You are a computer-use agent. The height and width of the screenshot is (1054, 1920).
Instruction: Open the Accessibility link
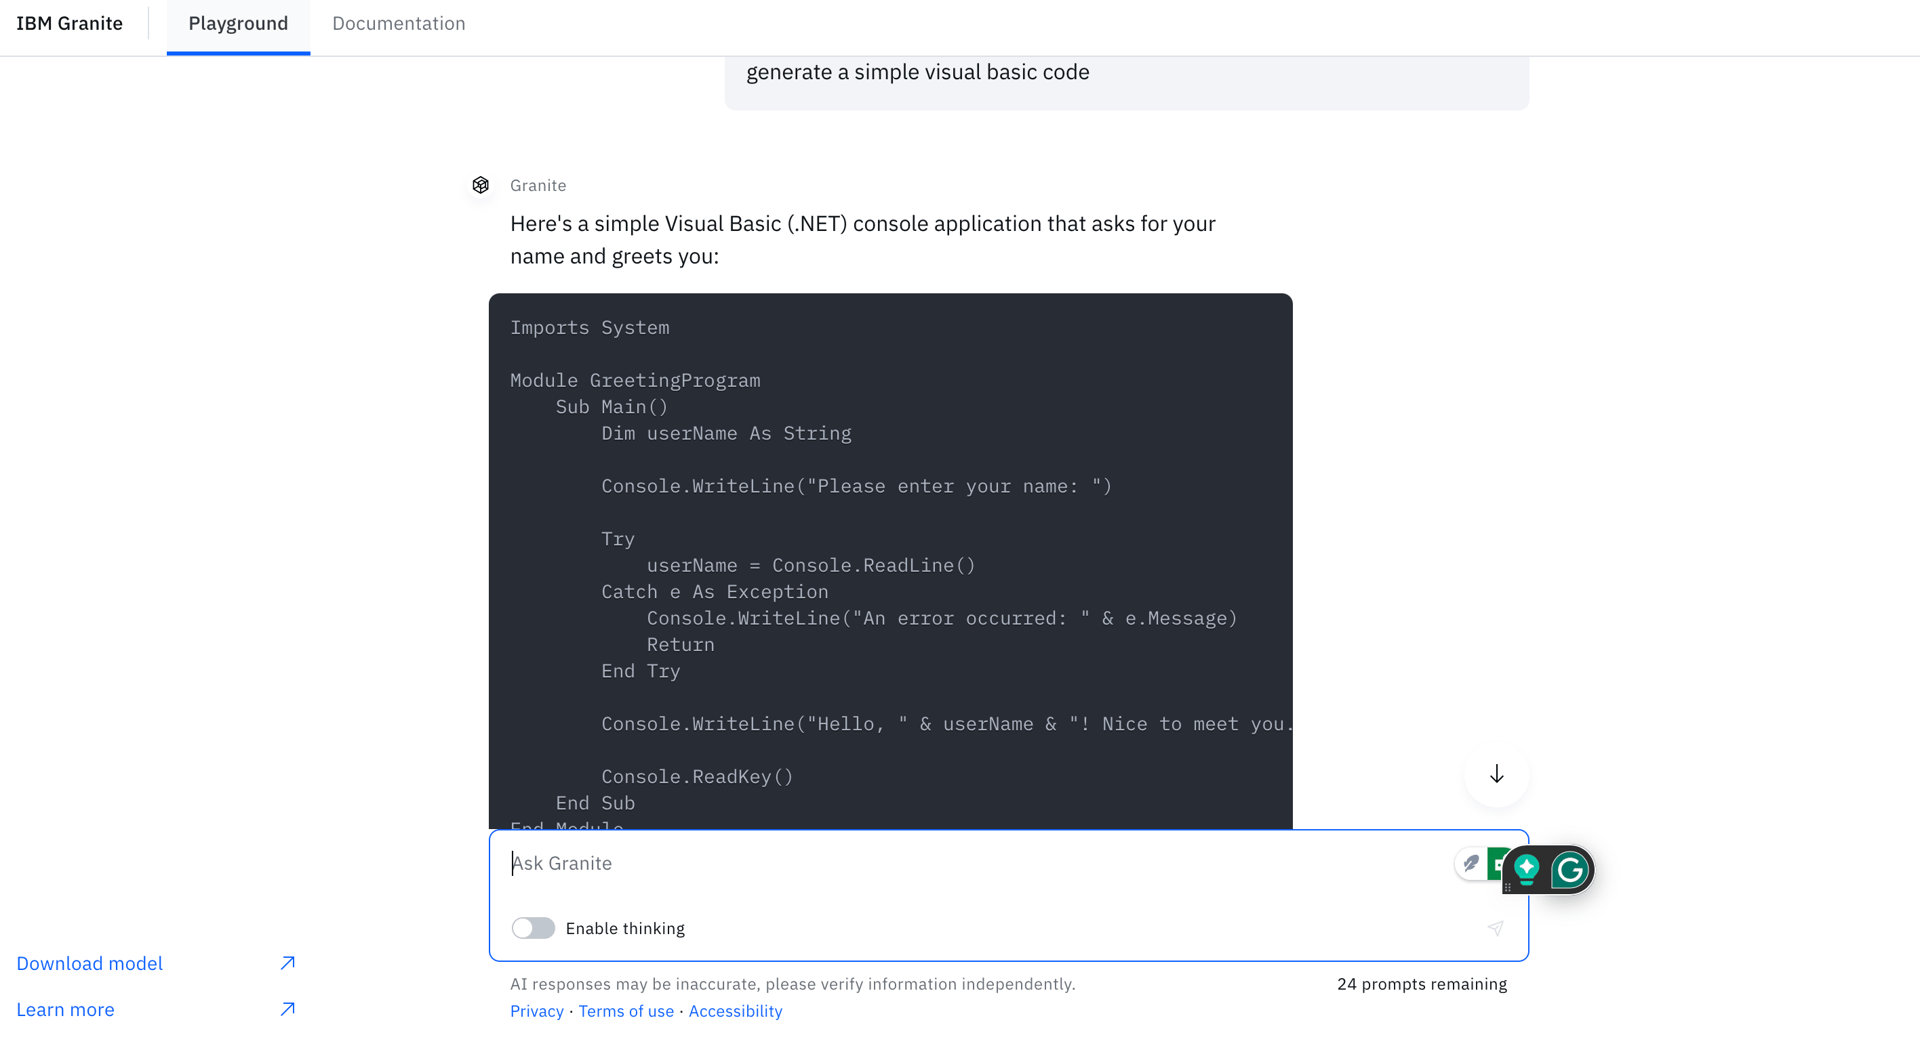click(x=735, y=1011)
